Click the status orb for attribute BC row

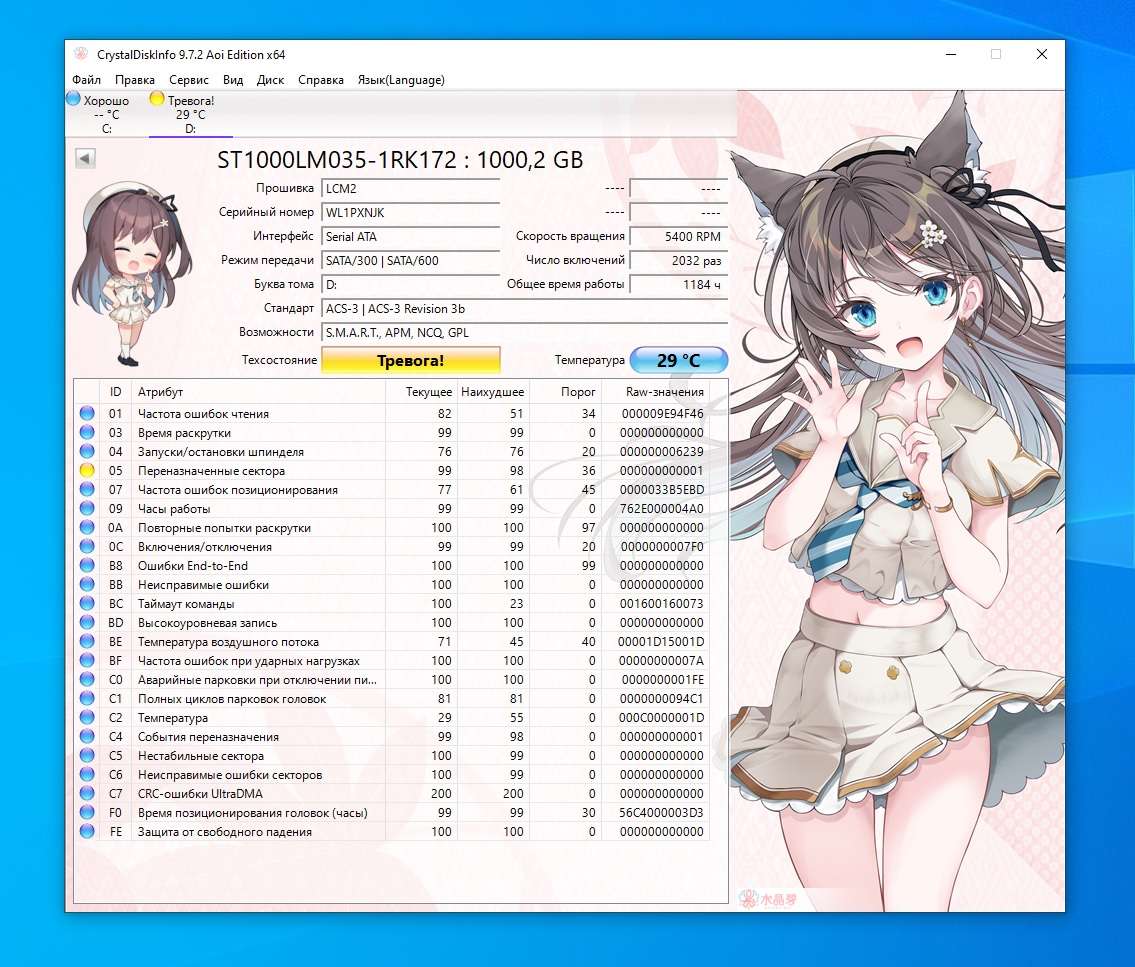tap(87, 604)
